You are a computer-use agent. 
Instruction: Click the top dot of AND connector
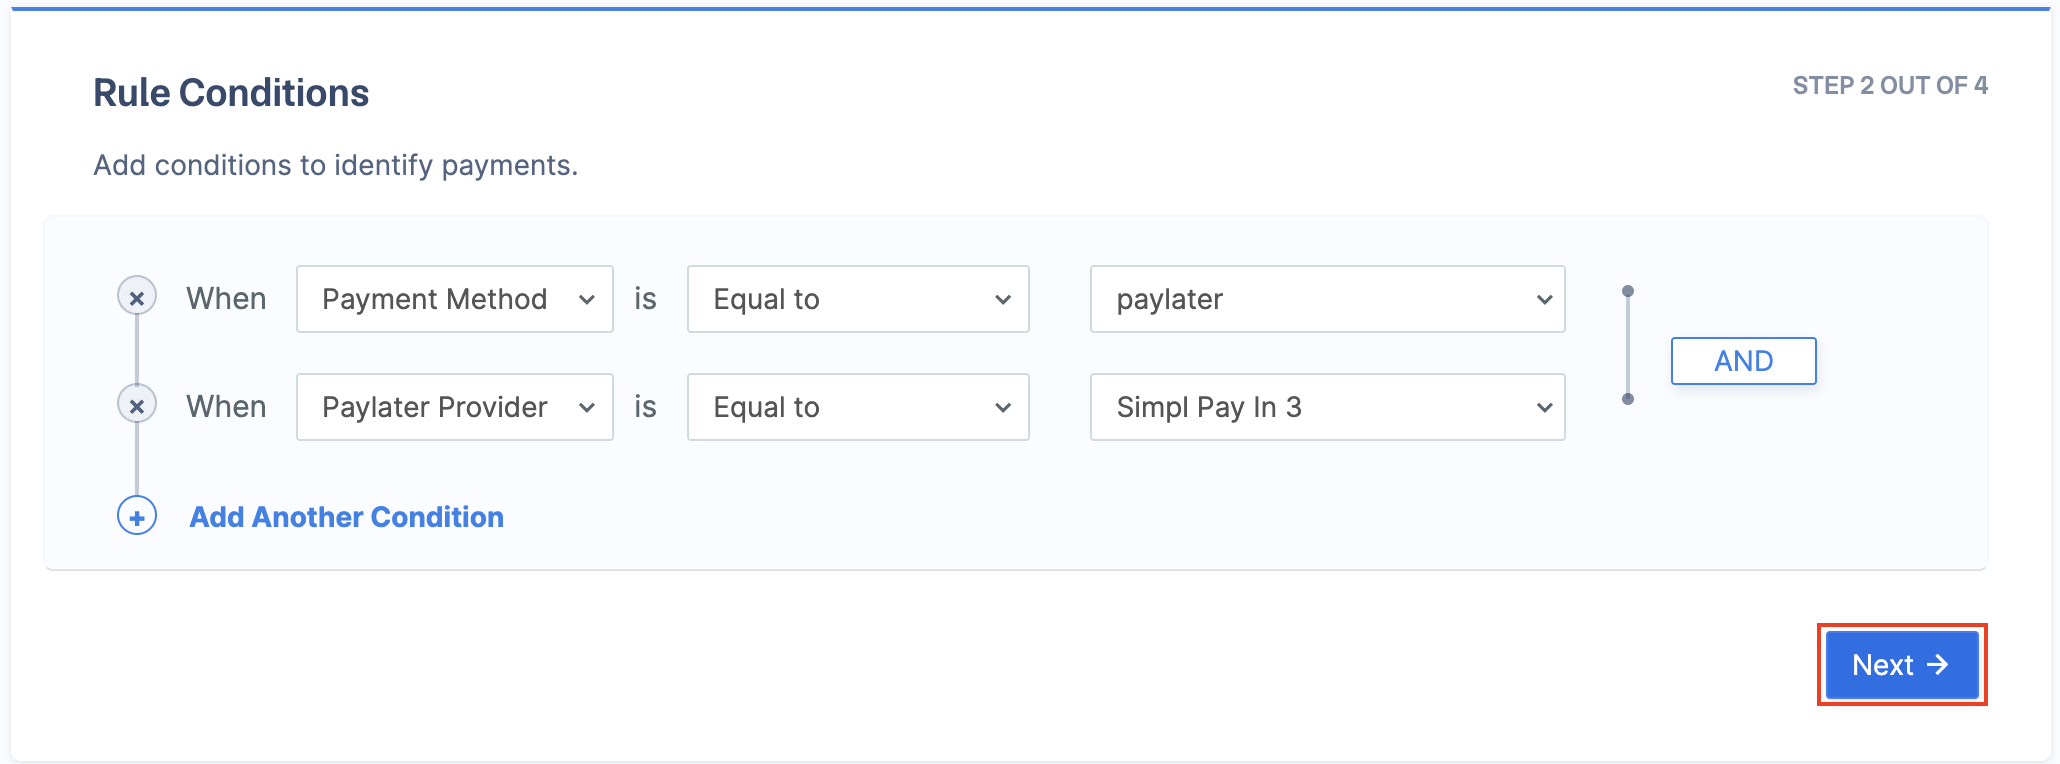(1628, 291)
